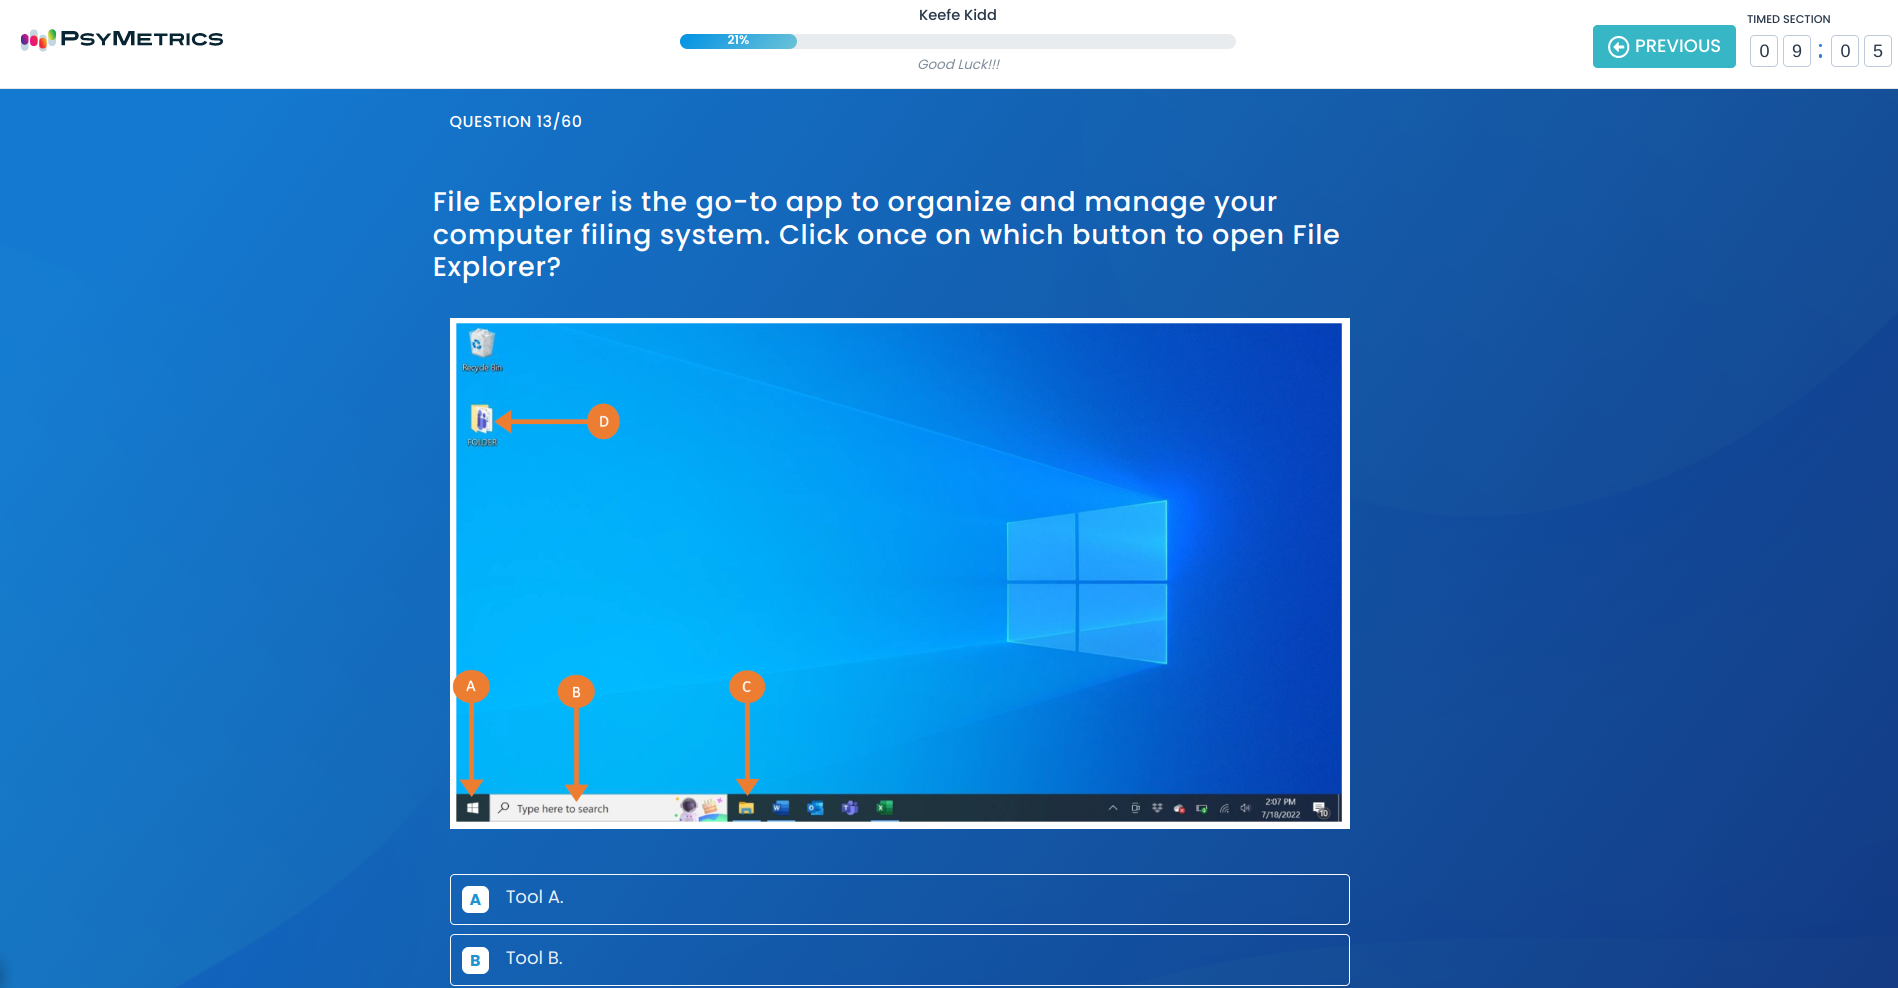Click the notification center icon
Image resolution: width=1898 pixels, height=988 pixels.
point(1320,809)
